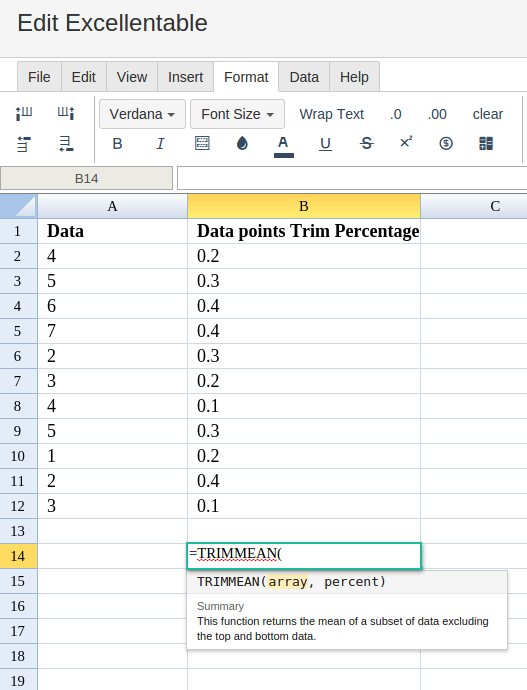This screenshot has height=690, width=527.
Task: Click the cell borders icon
Action: (x=202, y=143)
